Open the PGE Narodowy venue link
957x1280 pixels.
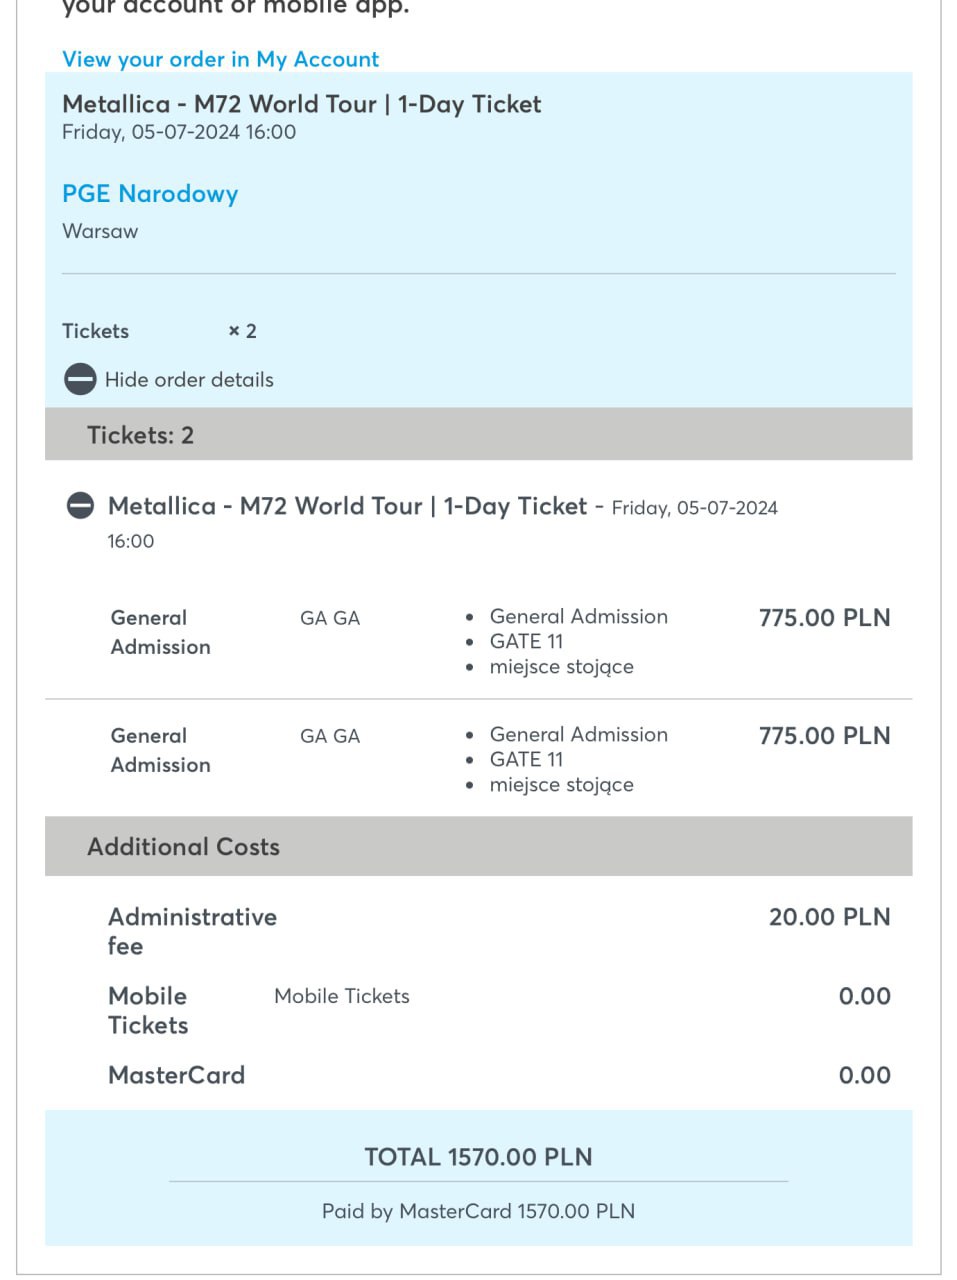pyautogui.click(x=150, y=193)
